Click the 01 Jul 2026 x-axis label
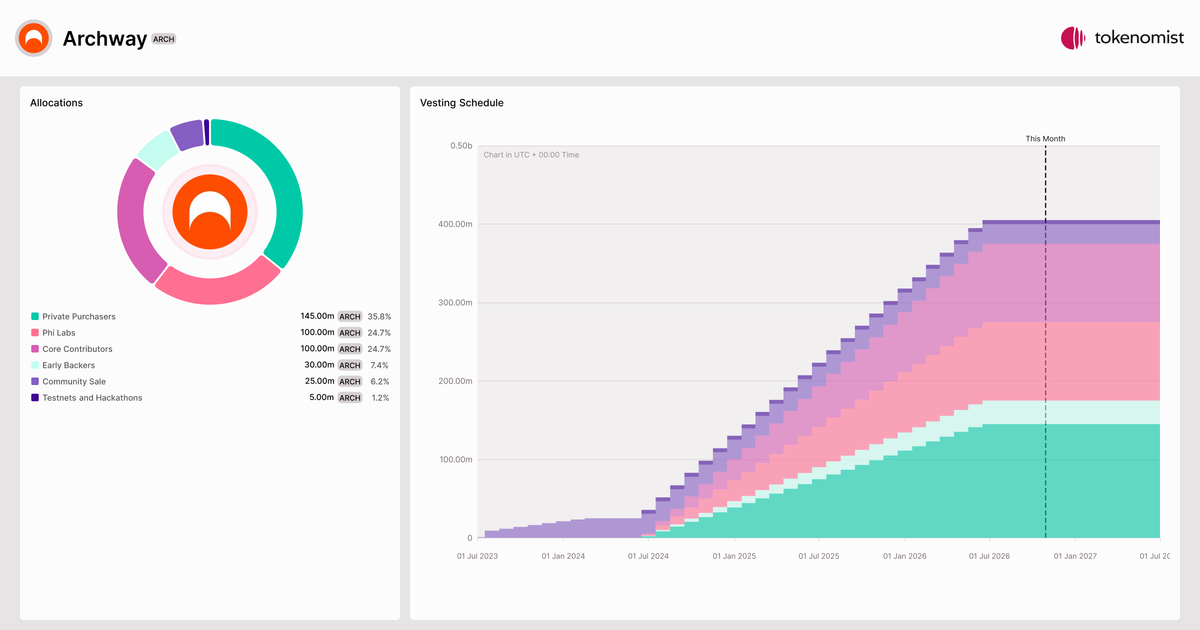Image resolution: width=1200 pixels, height=630 pixels. (x=989, y=555)
